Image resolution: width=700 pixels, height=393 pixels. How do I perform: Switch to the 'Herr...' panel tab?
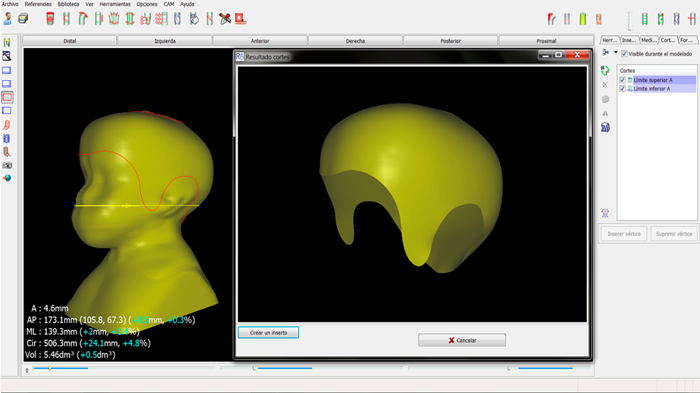point(610,40)
